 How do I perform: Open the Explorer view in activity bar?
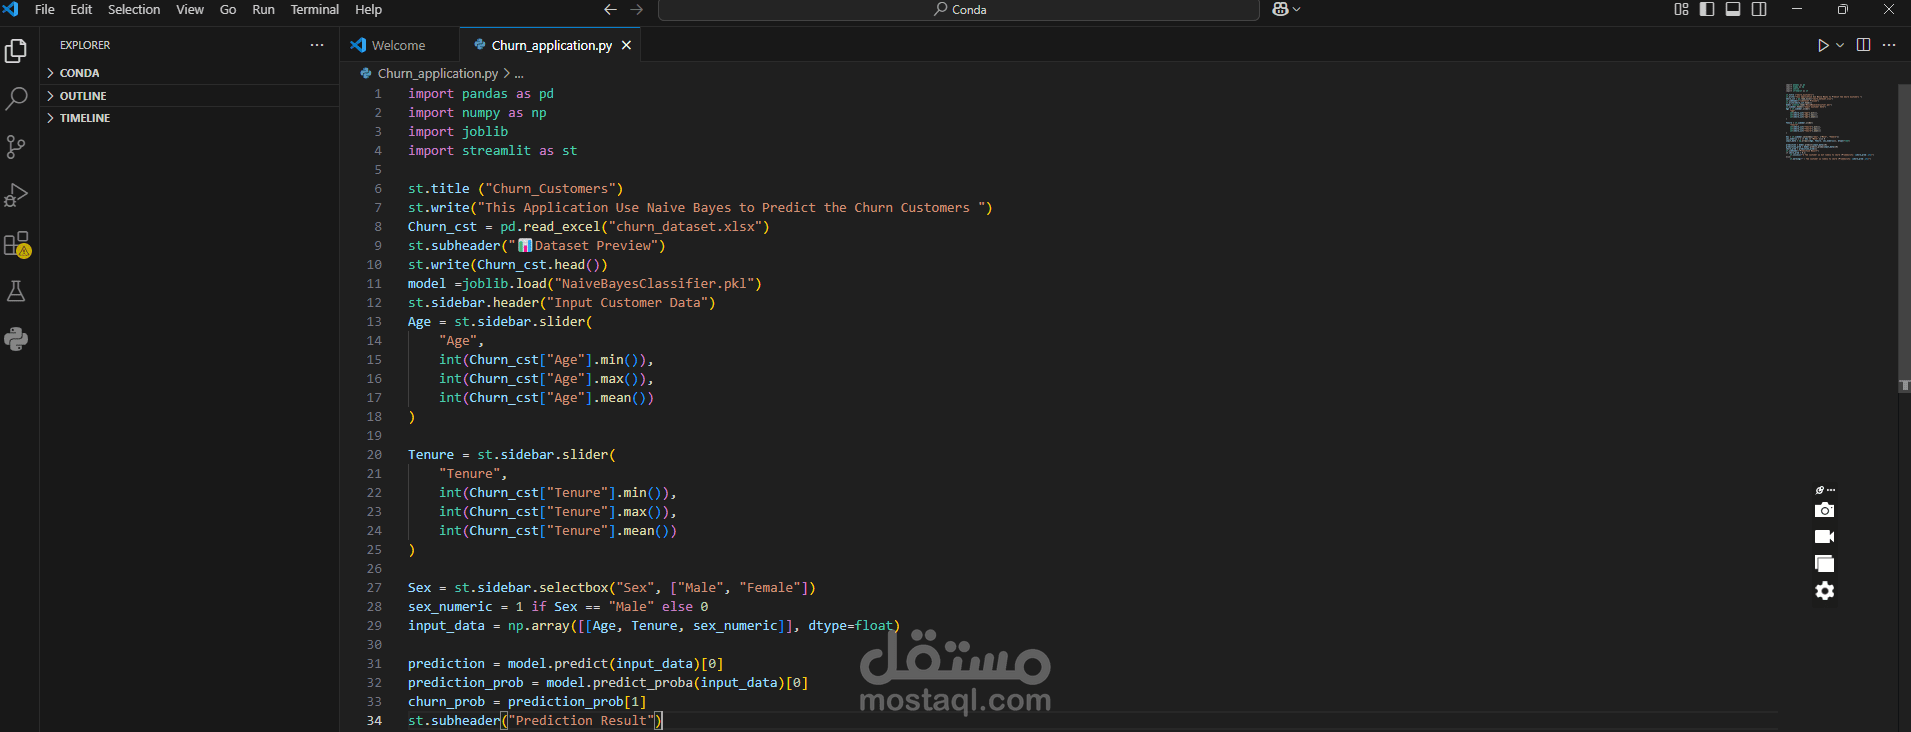click(16, 50)
